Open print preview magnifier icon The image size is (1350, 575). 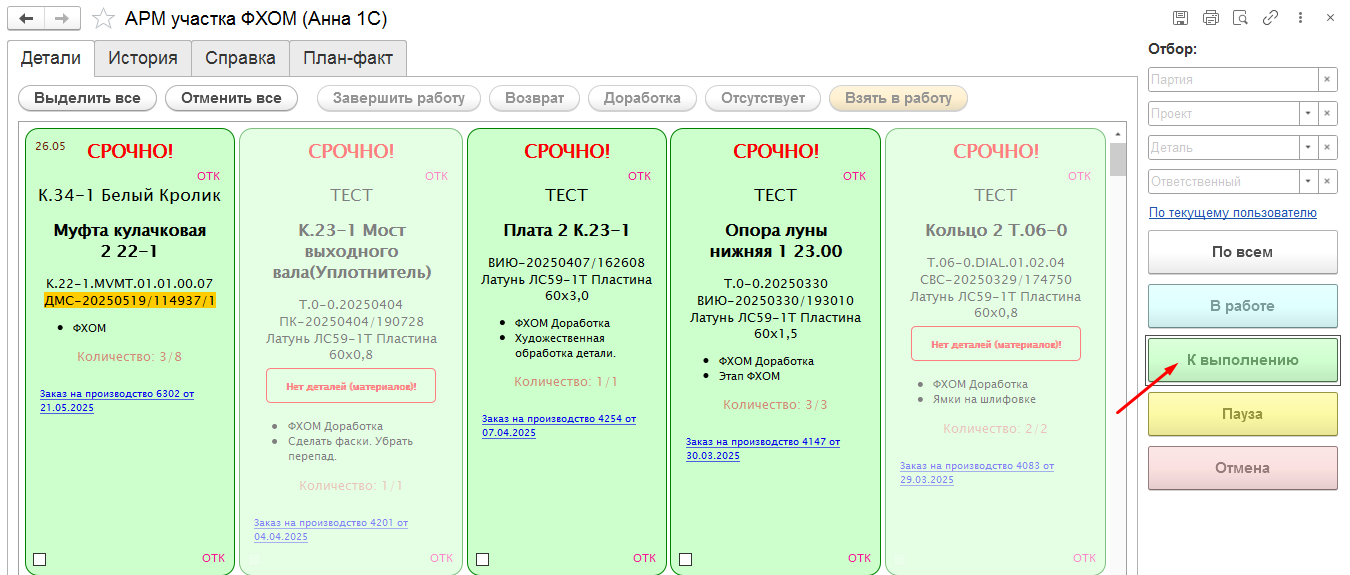pos(1241,18)
